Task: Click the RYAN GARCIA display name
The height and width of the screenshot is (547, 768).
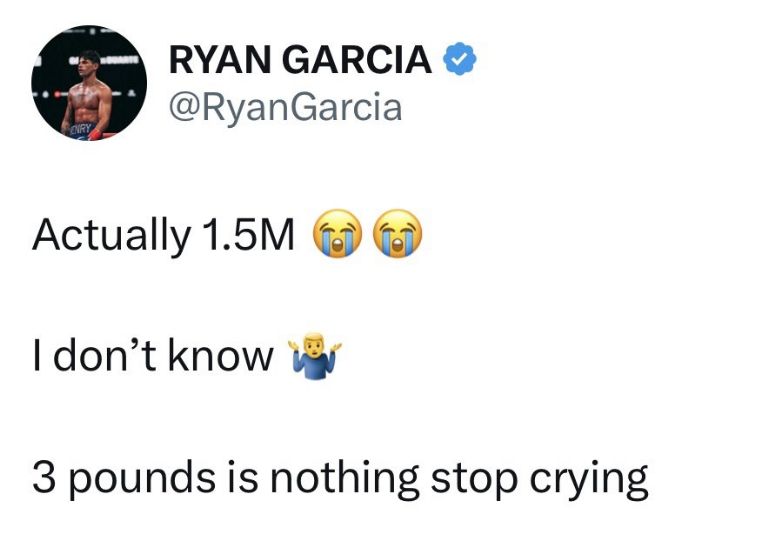Action: click(x=300, y=60)
